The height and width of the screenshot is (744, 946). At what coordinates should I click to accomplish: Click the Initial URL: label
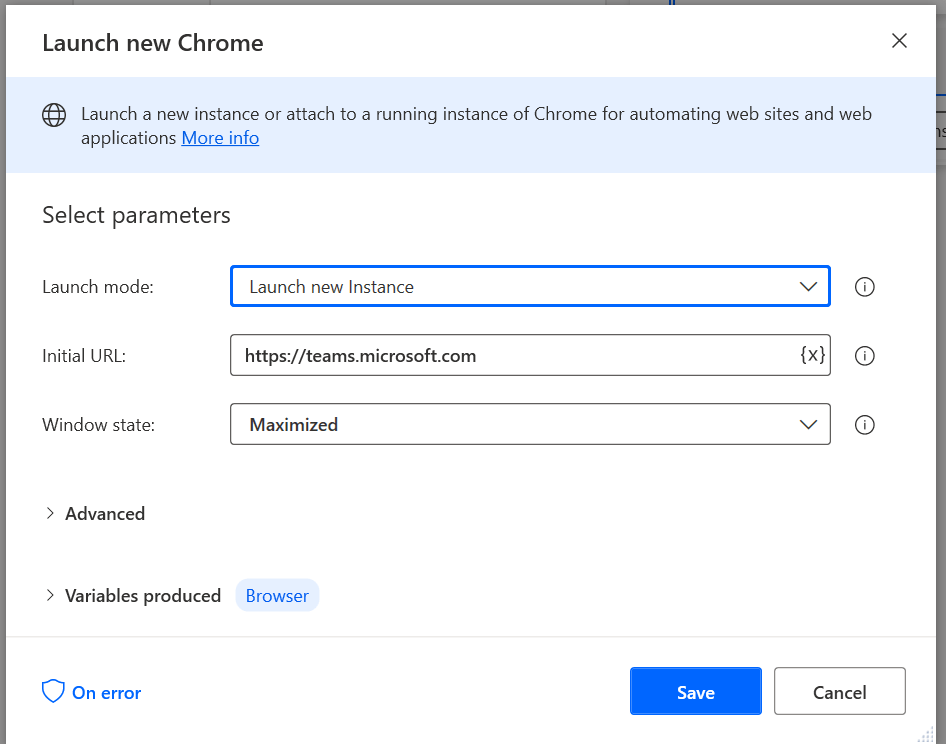84,356
